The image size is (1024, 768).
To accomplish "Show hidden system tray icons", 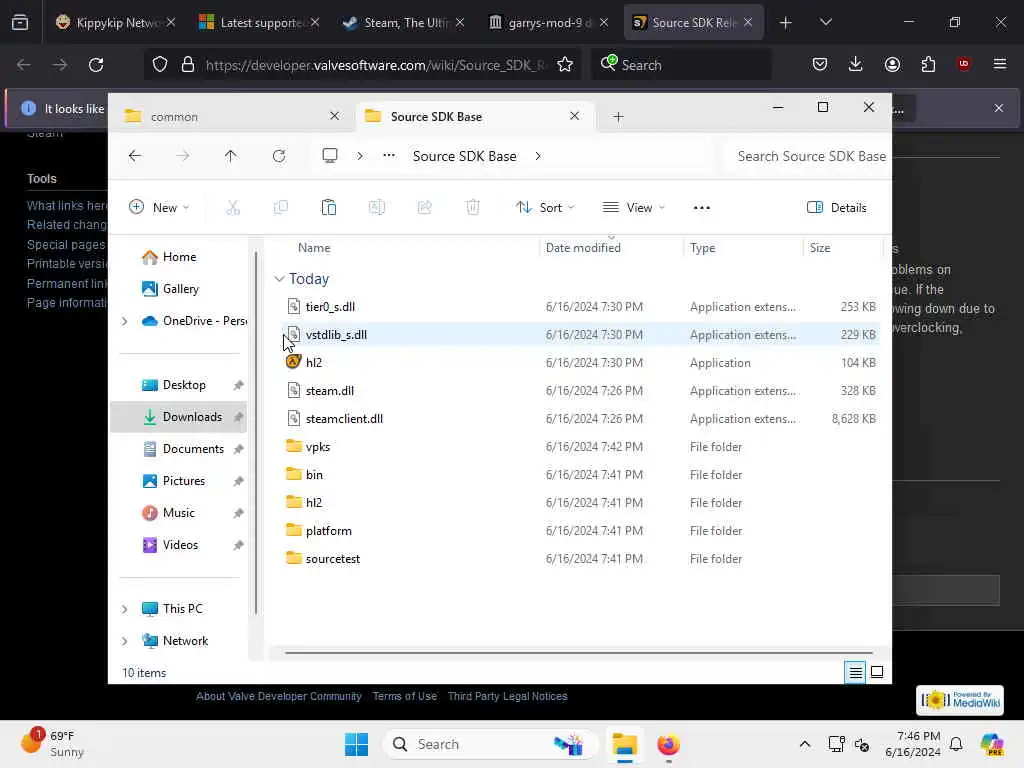I will tap(805, 744).
